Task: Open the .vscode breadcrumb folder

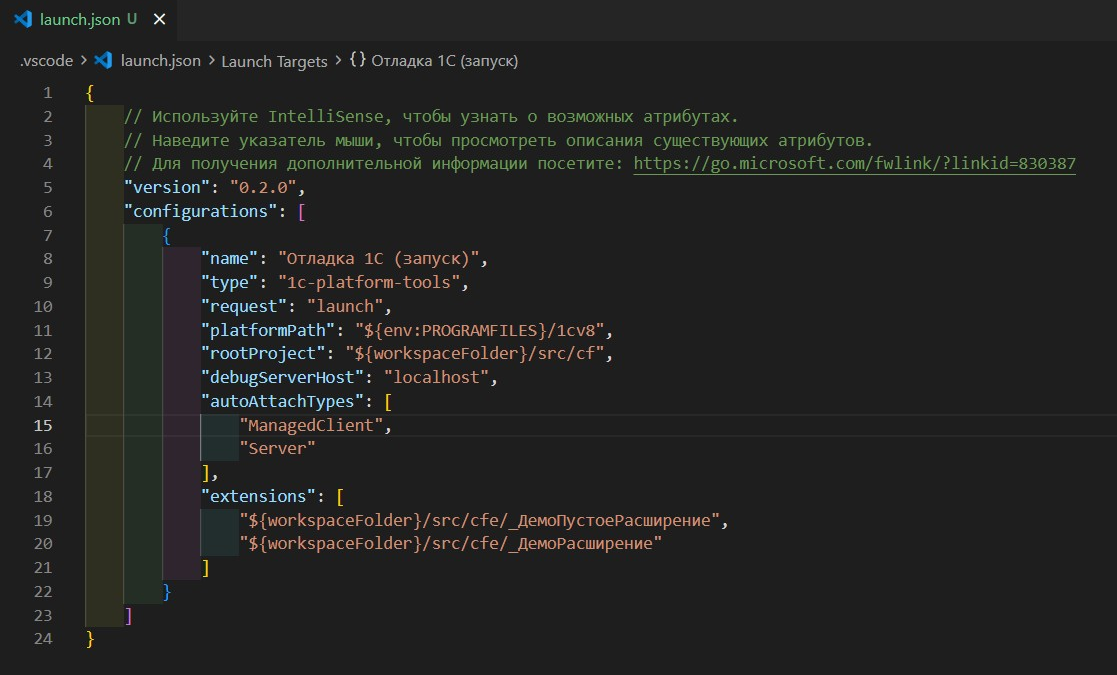Action: coord(46,61)
